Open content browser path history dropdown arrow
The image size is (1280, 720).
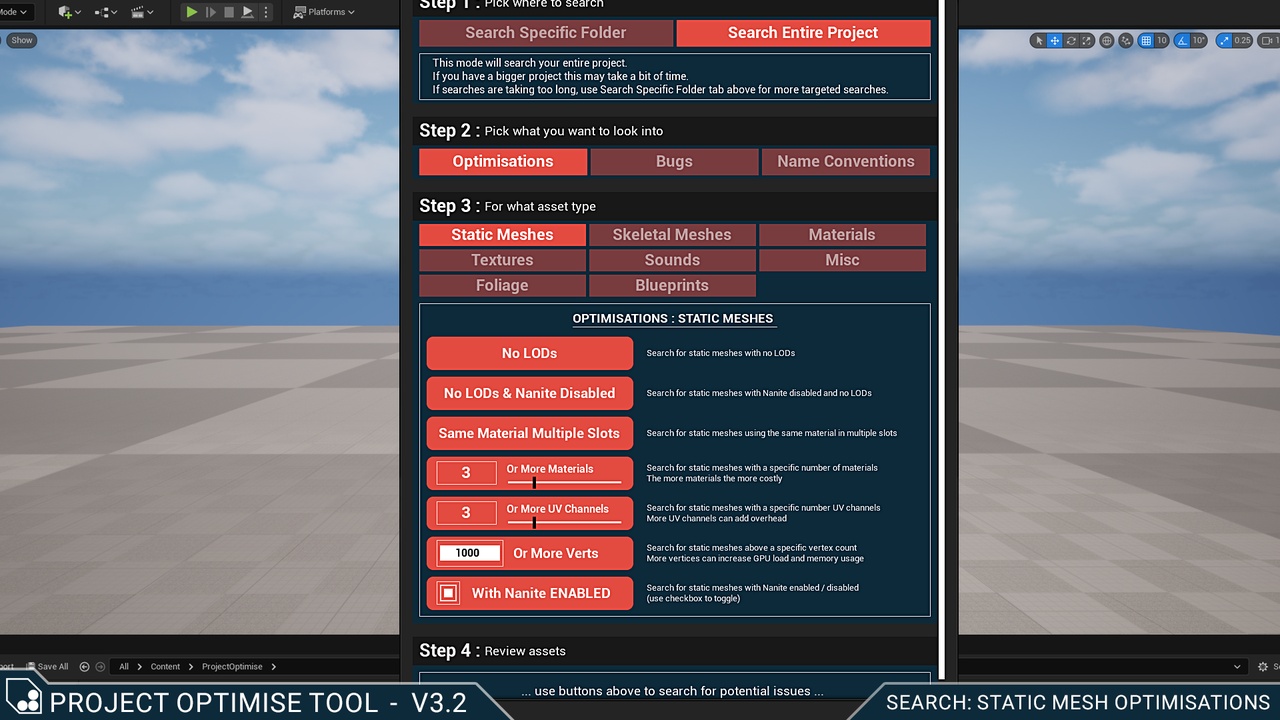coord(1237,667)
